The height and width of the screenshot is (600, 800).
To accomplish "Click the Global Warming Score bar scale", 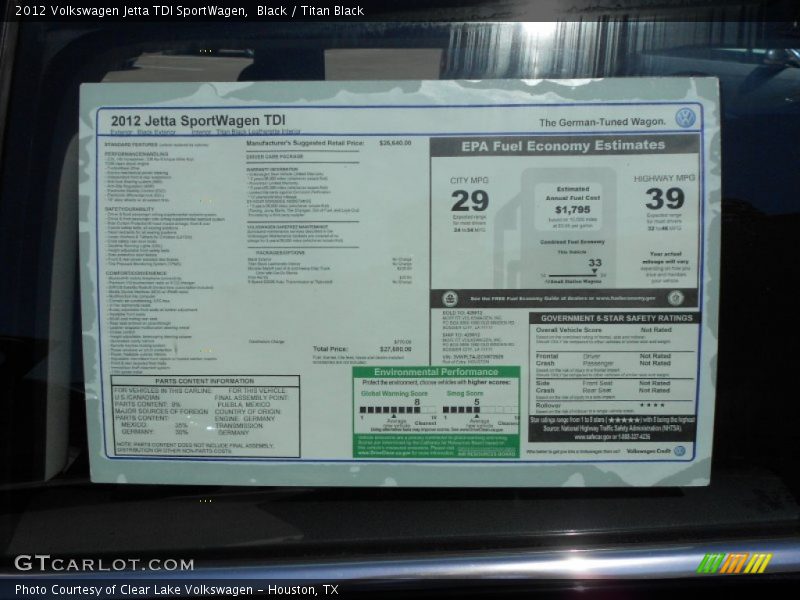I will [398, 410].
